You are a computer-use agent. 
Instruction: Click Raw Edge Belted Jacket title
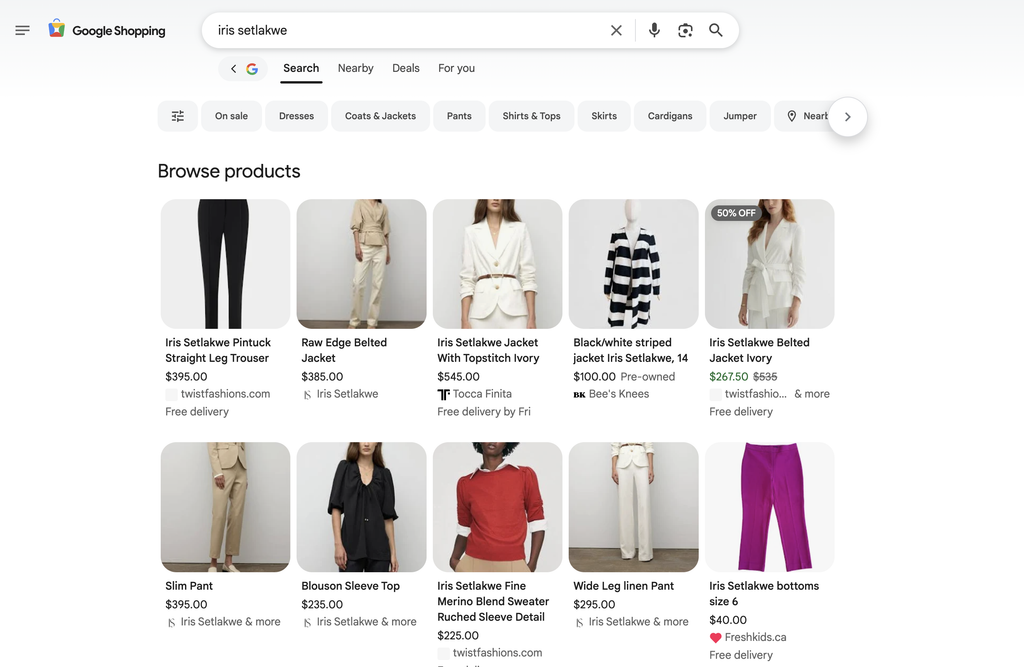(x=344, y=350)
